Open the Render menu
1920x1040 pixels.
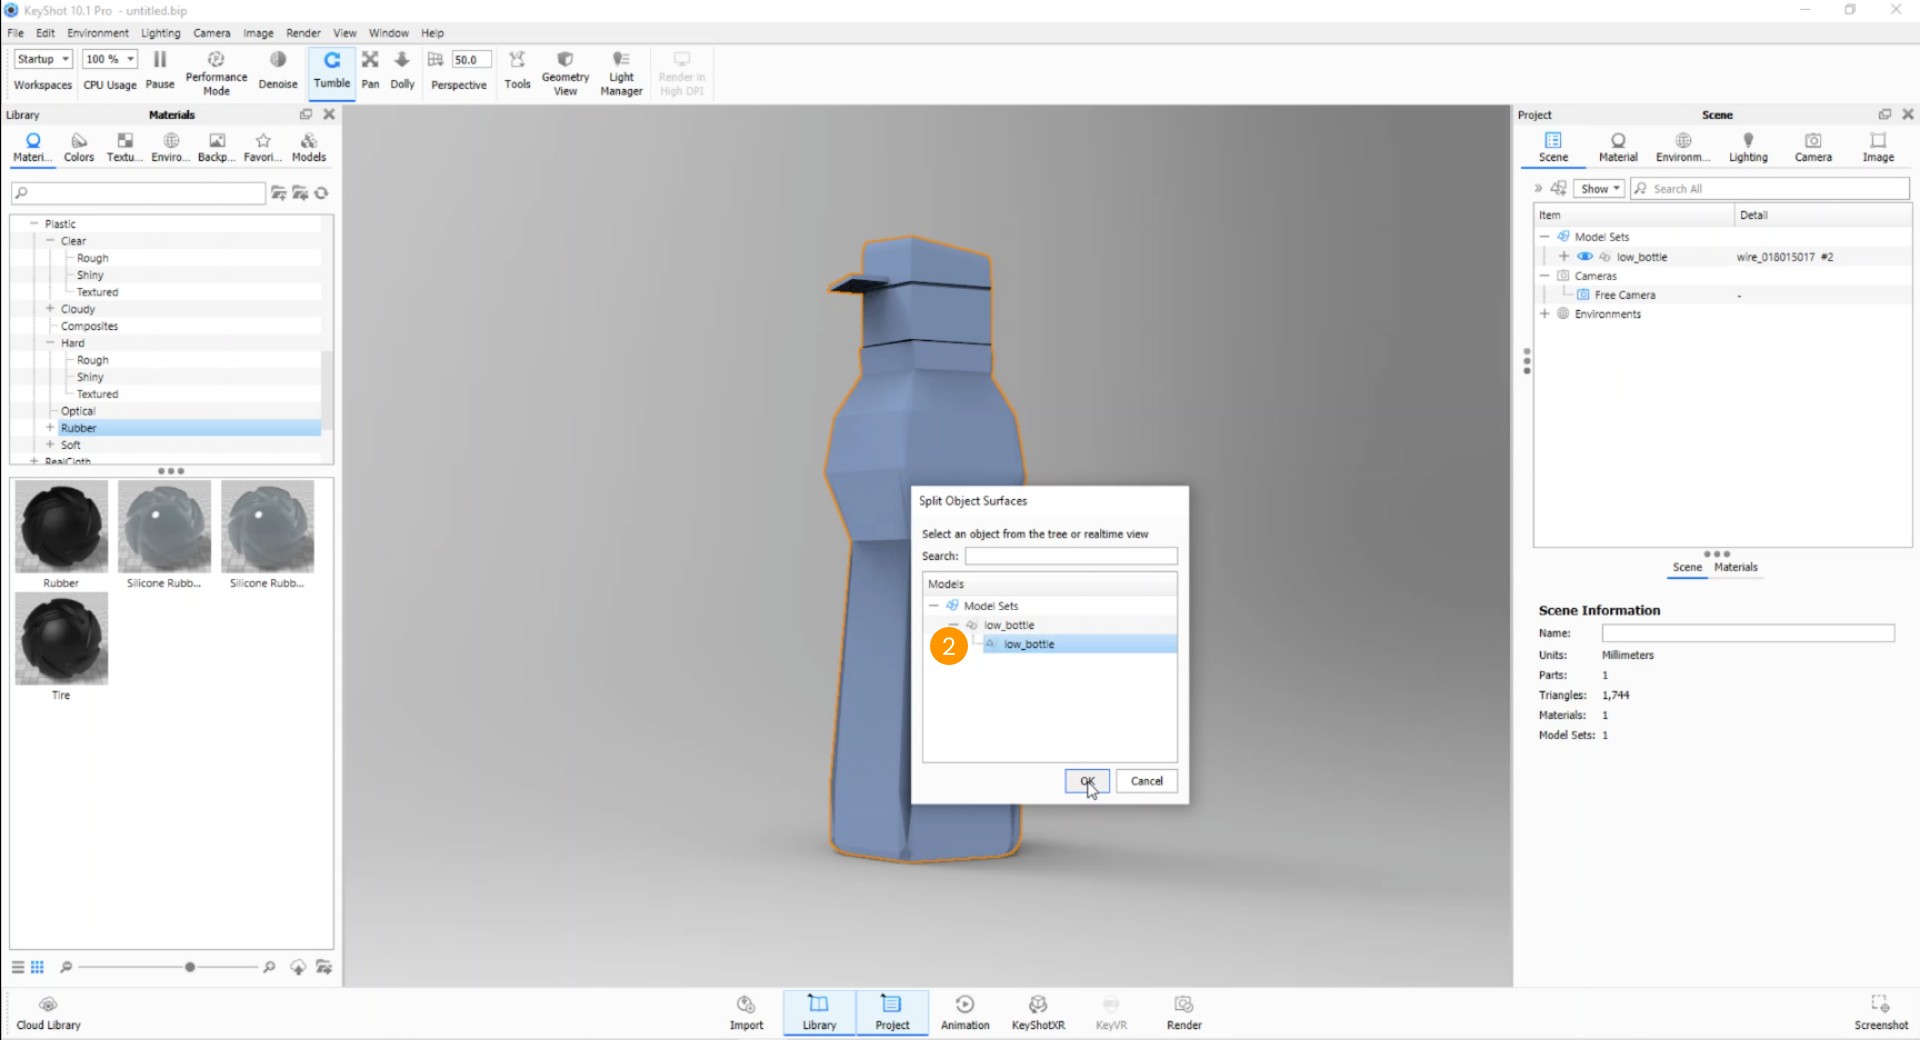[303, 33]
